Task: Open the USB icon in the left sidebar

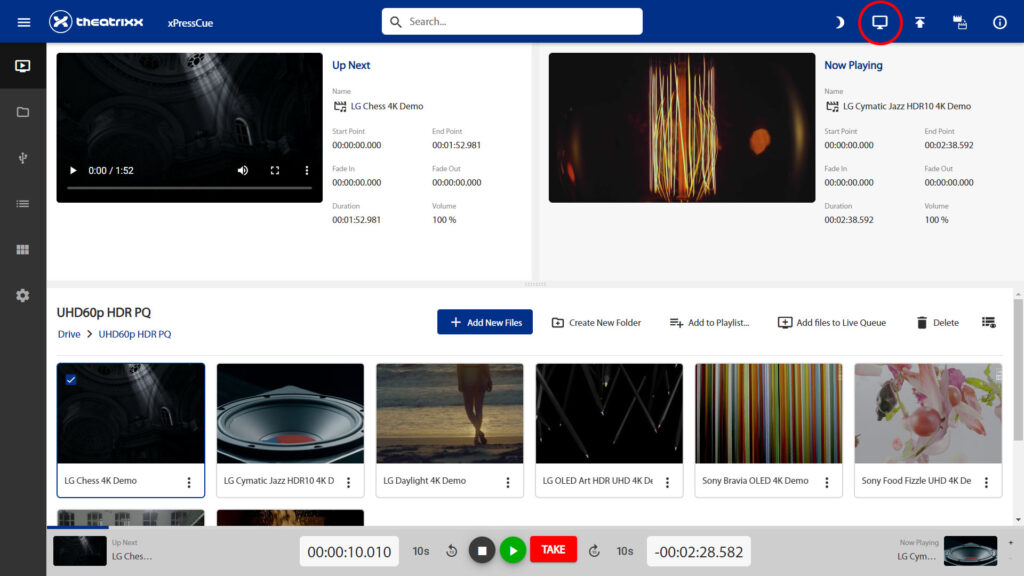Action: (x=22, y=158)
